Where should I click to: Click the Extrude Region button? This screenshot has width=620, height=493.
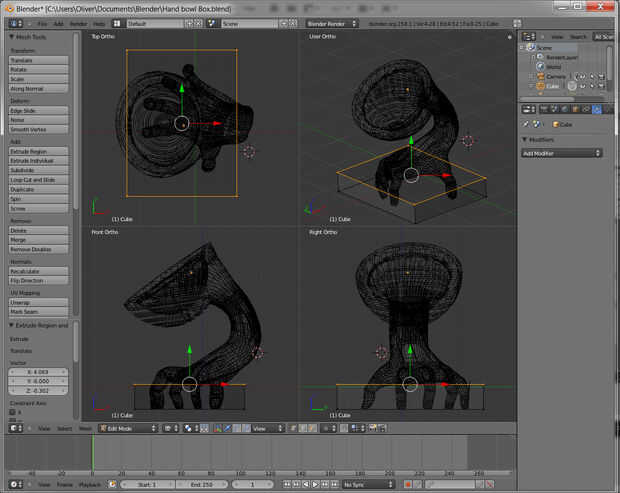coord(40,151)
